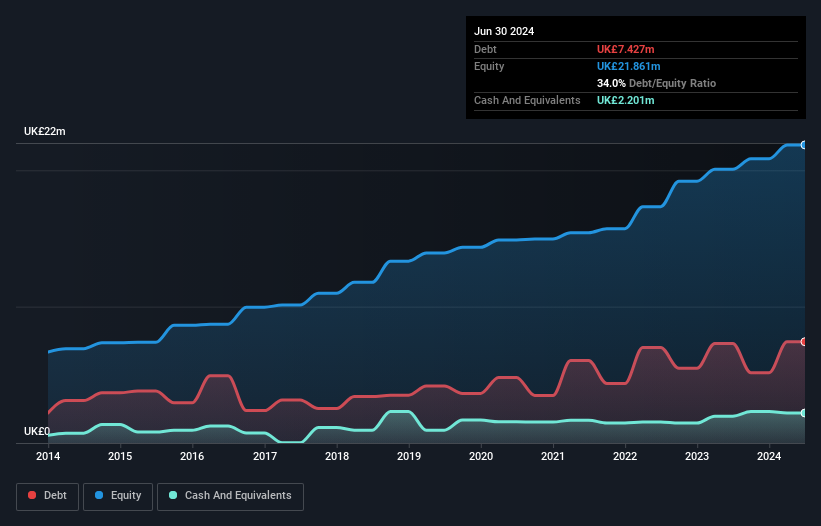Click the Debt row label in tooltip
This screenshot has height=526, width=821.
485,49
